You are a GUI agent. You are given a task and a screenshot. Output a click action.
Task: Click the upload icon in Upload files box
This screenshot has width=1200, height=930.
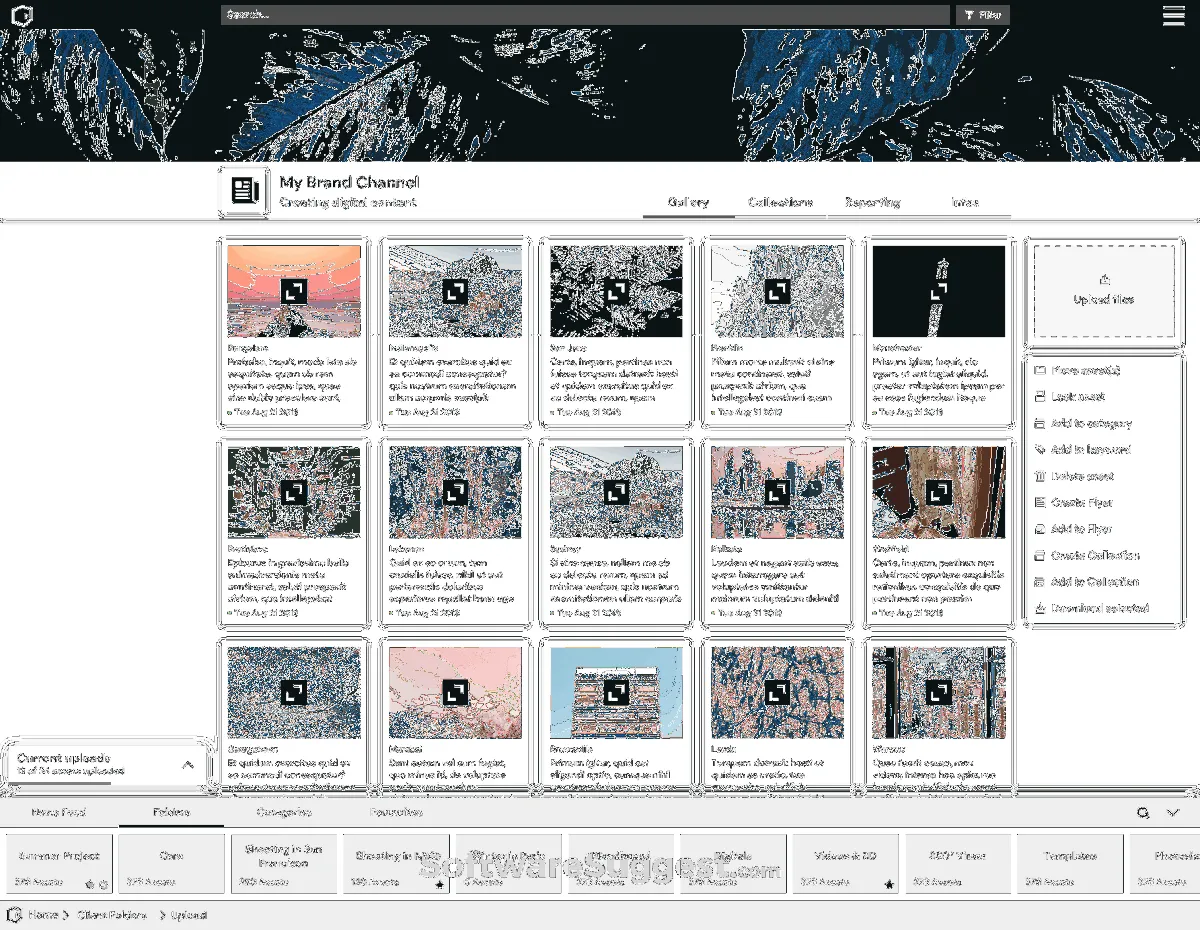pos(1104,281)
